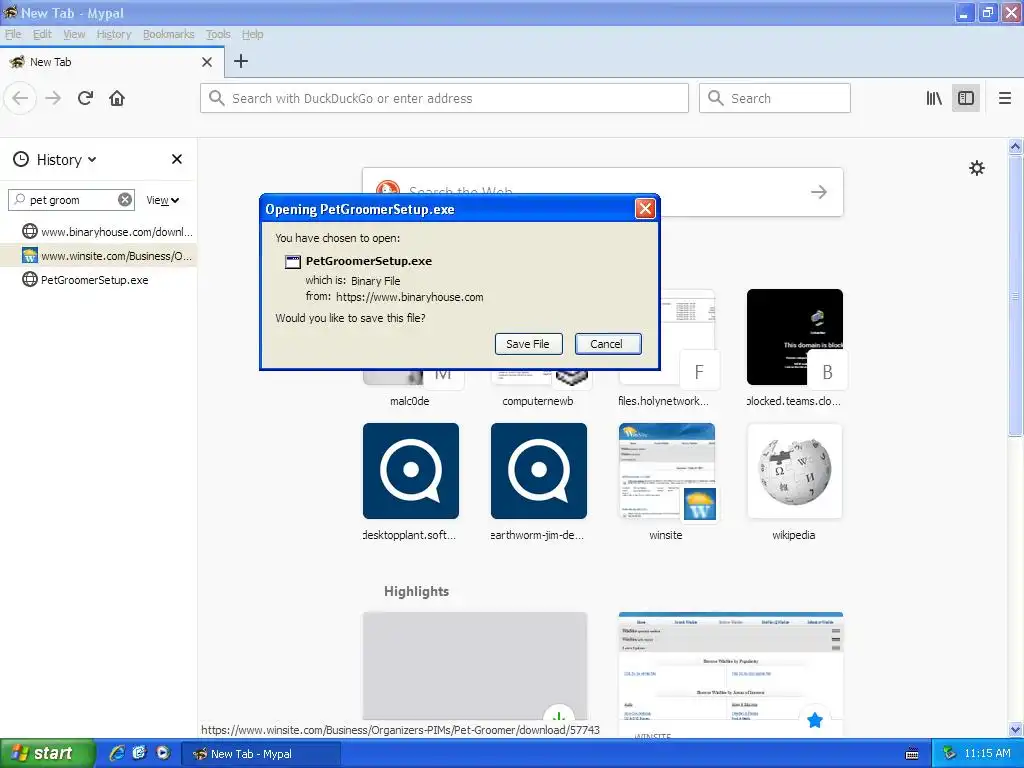Open www.binaryhouse.com history entry
1024x768 pixels.
(99, 232)
